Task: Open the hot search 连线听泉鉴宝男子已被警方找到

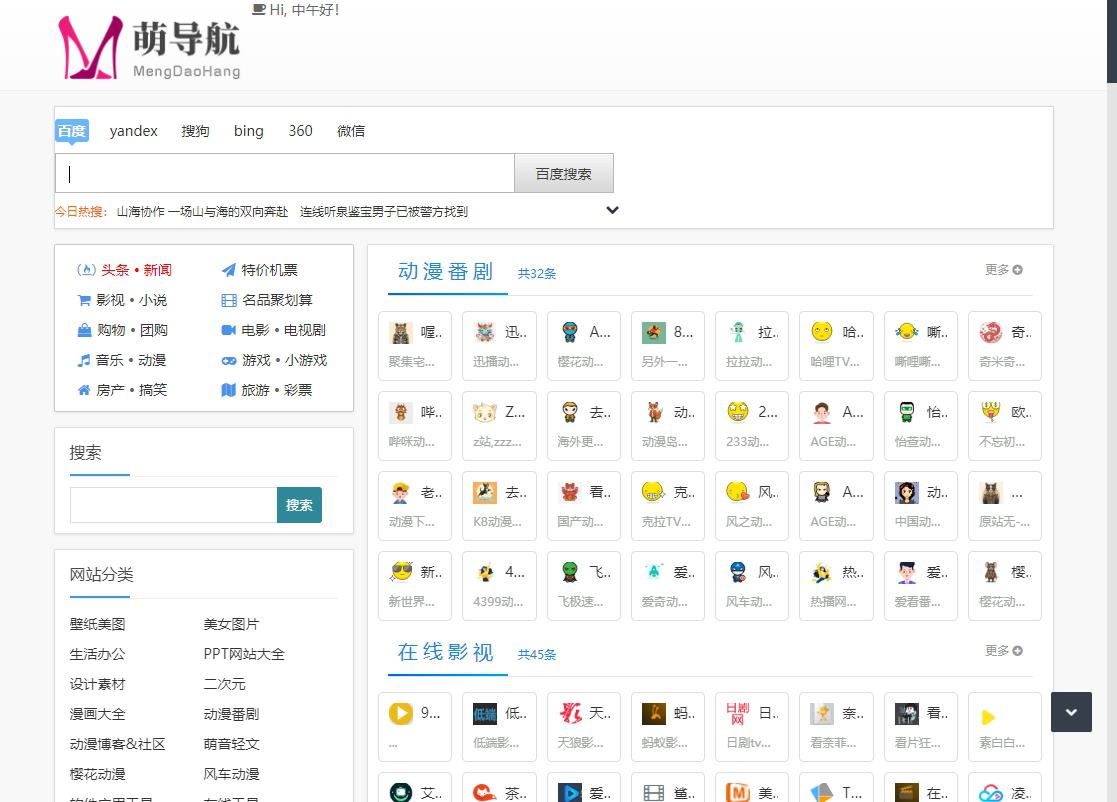Action: (384, 212)
